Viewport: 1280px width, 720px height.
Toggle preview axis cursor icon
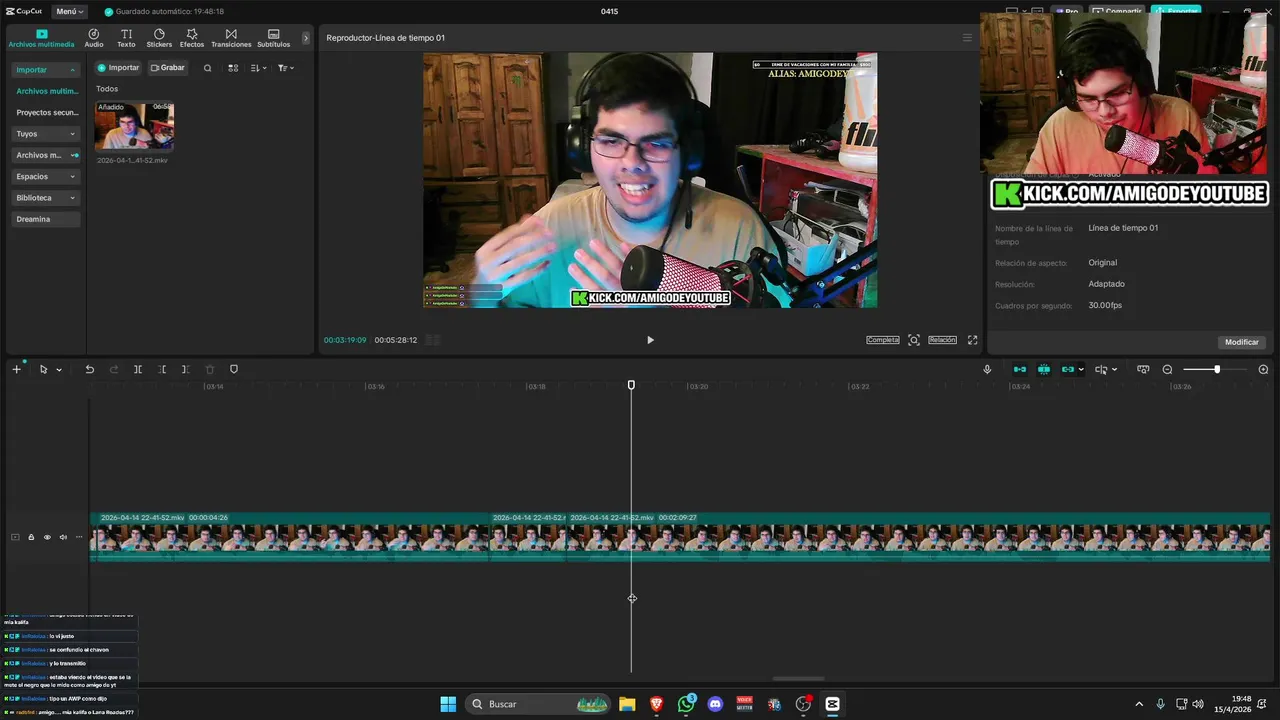click(1101, 369)
